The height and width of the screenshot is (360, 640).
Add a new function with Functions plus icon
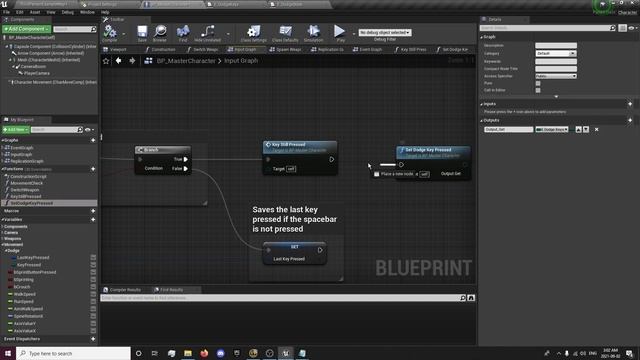tap(93, 169)
